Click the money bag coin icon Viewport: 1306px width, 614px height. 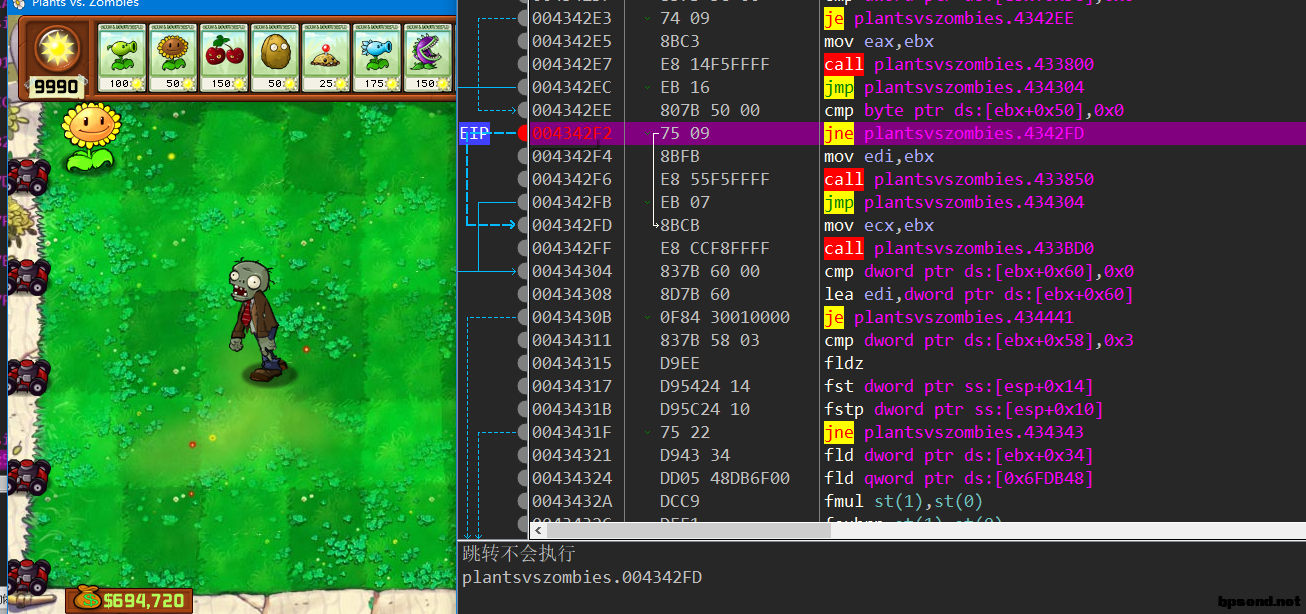[87, 599]
